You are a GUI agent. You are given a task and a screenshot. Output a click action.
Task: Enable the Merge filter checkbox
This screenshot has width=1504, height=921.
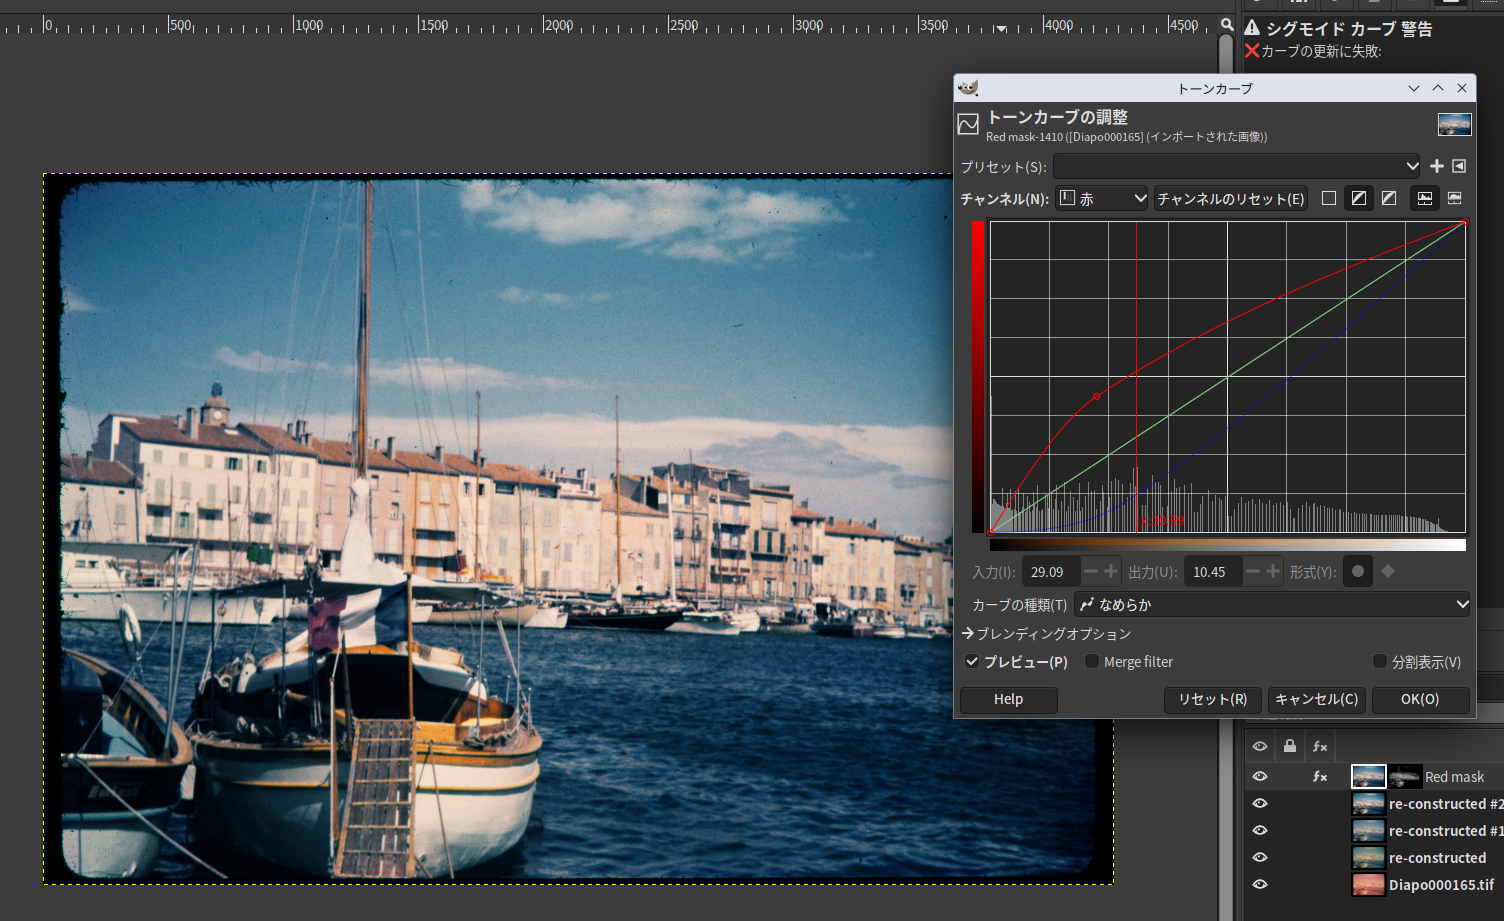(1092, 662)
